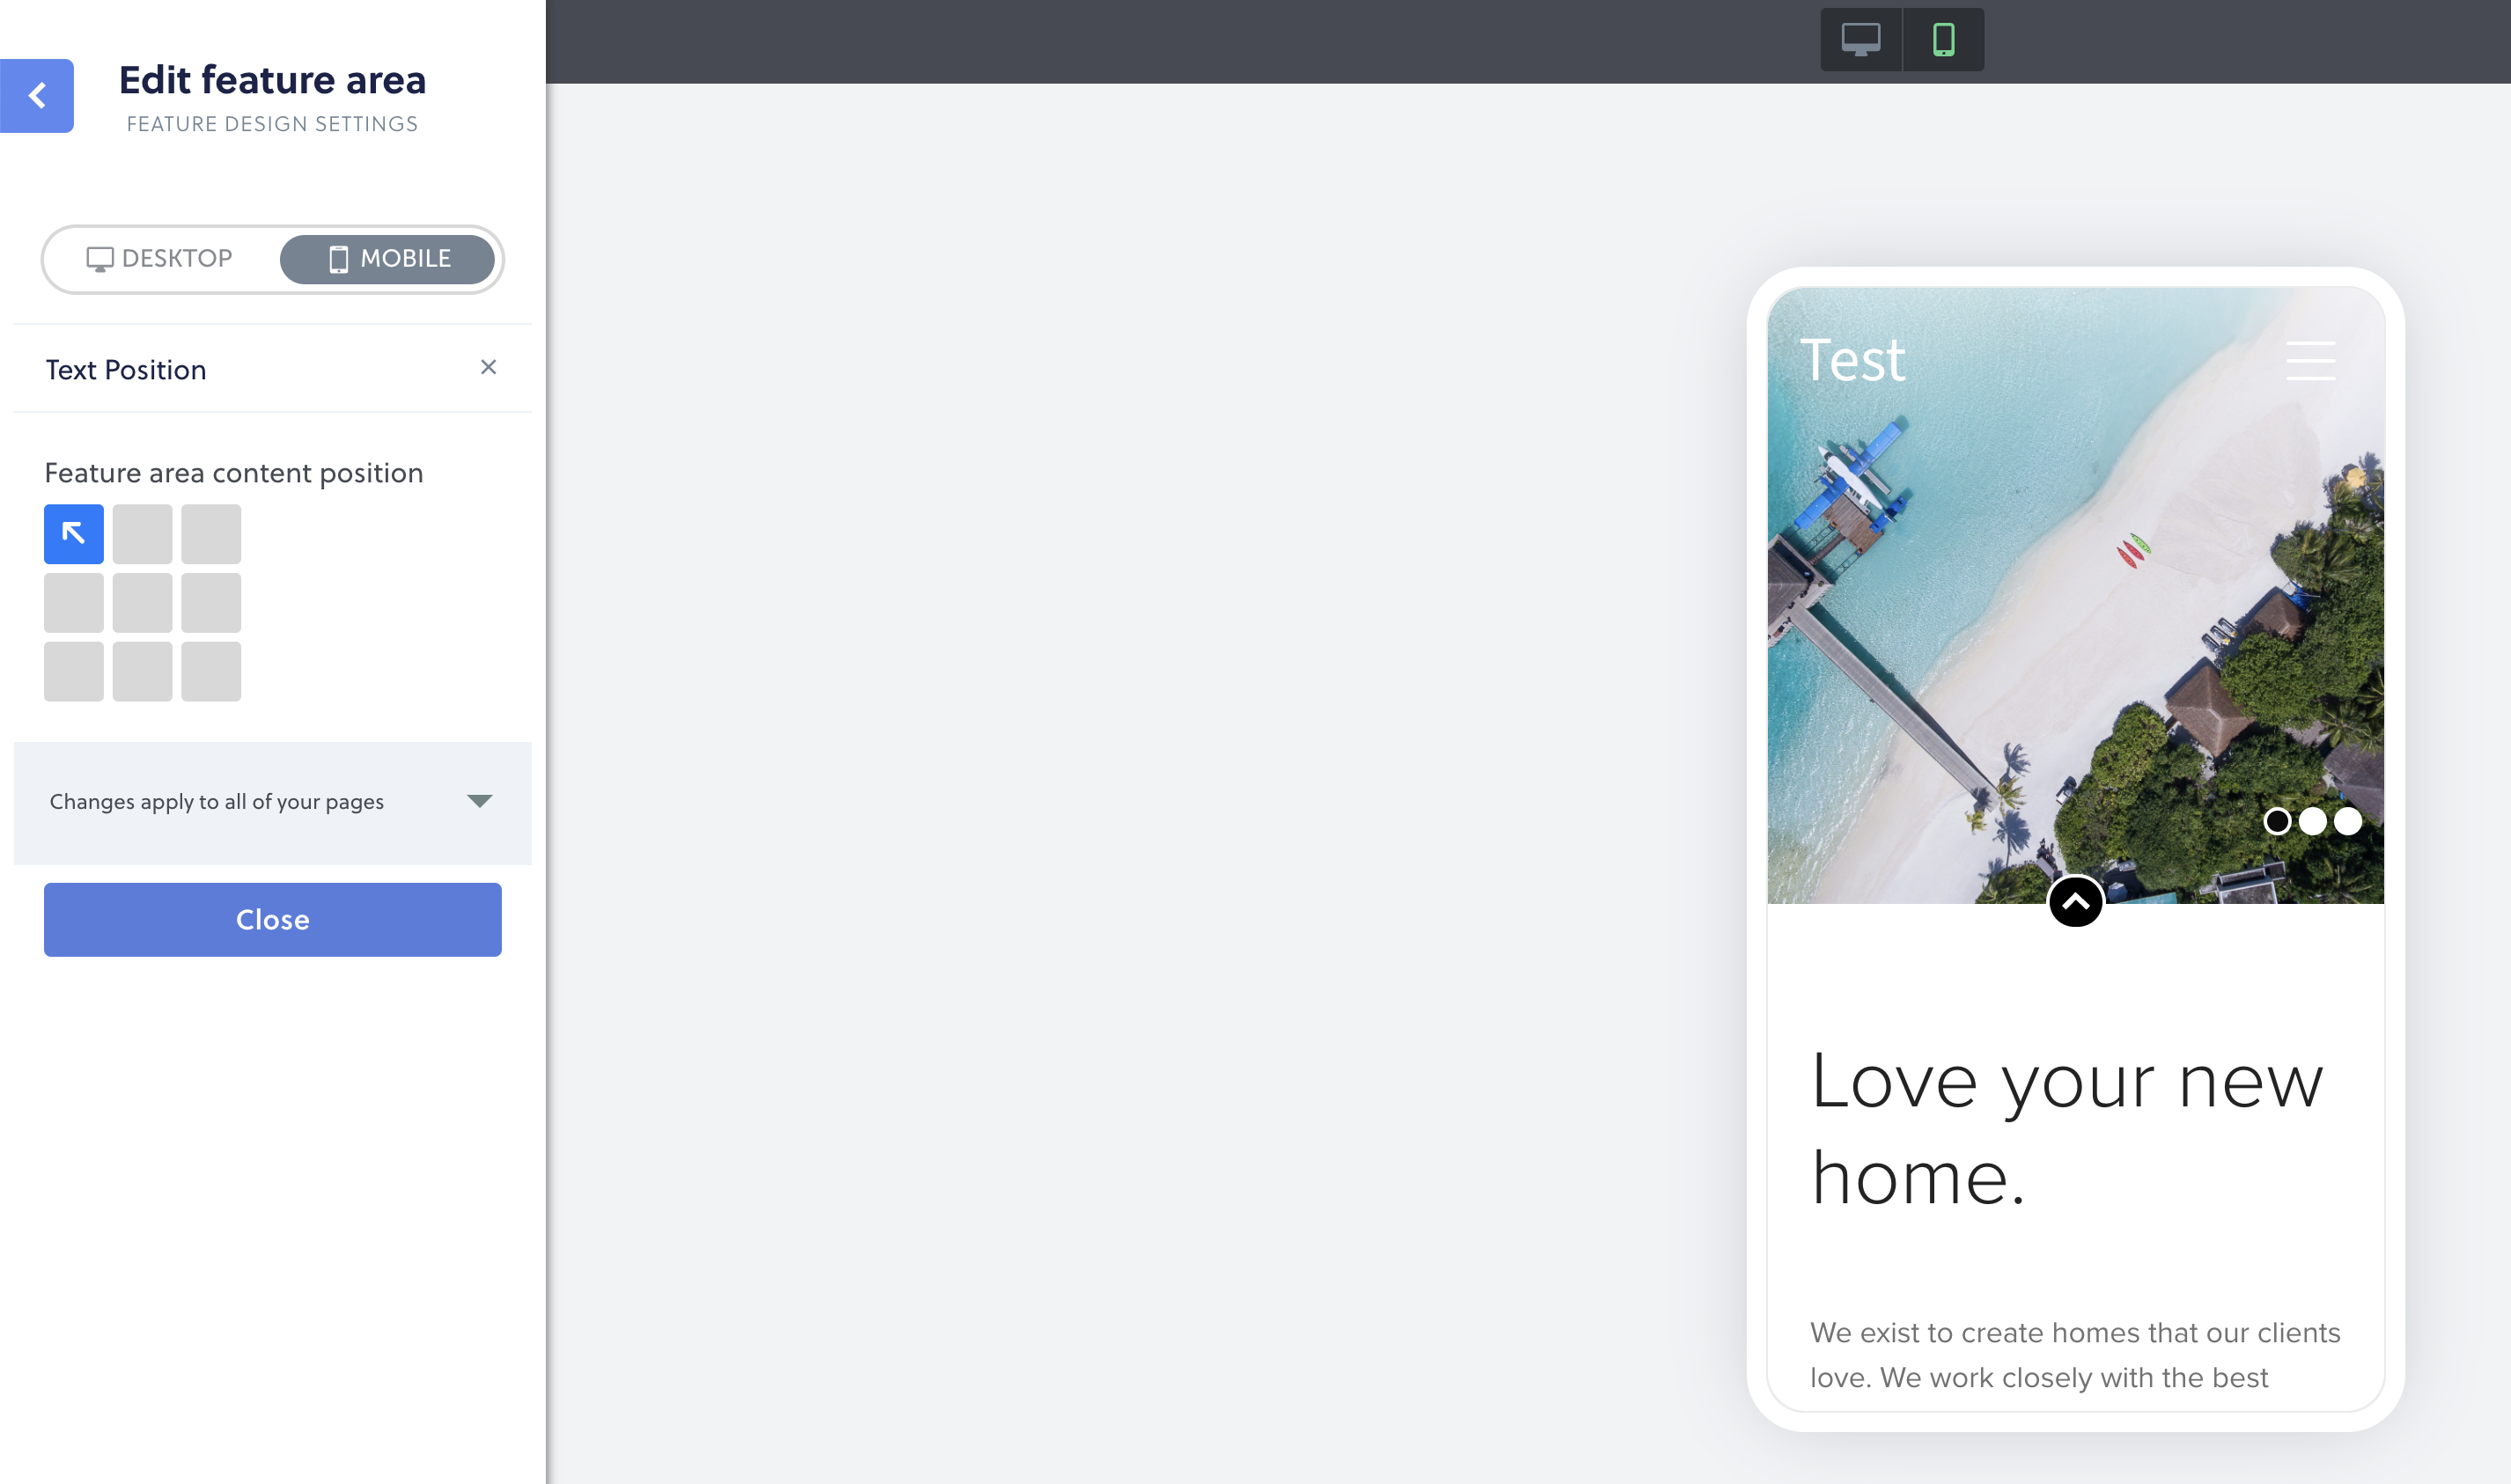Select bottom-left content position
This screenshot has height=1484, width=2511.
(x=74, y=671)
